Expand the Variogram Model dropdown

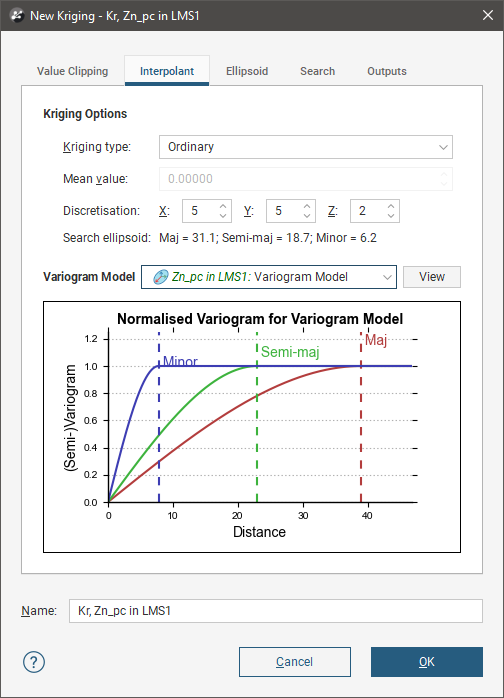269,277
